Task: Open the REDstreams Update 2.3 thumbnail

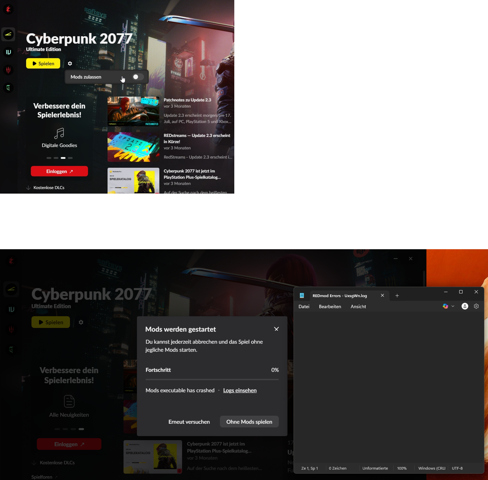Action: pyautogui.click(x=133, y=147)
